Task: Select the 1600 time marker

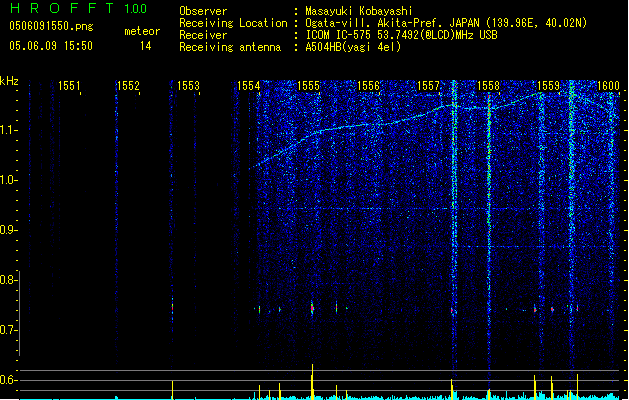Action: [608, 86]
